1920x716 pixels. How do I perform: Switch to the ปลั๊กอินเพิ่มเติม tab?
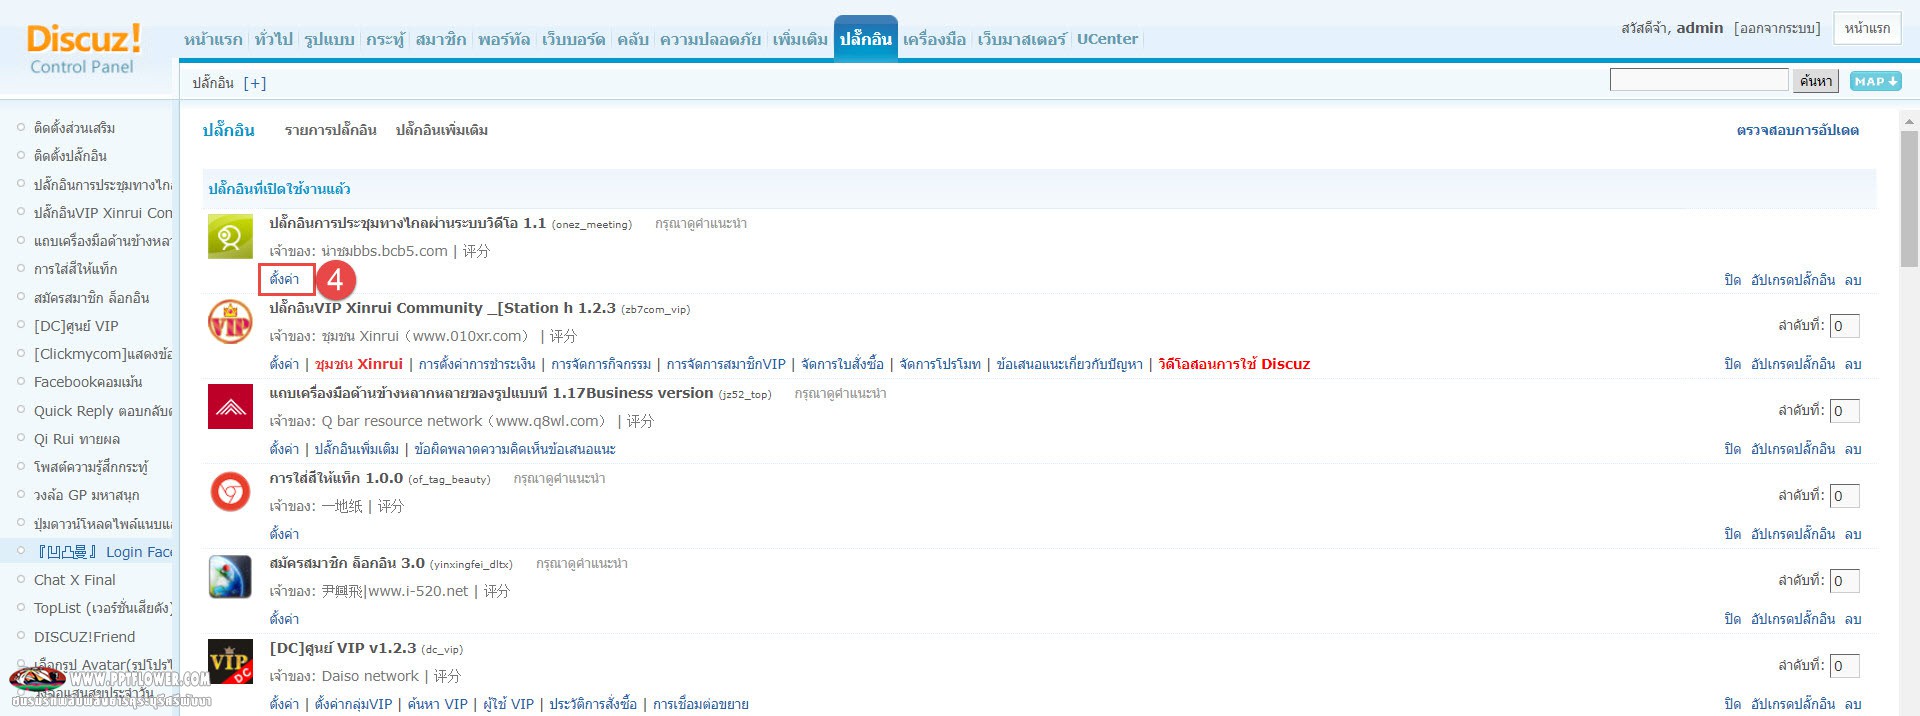pyautogui.click(x=442, y=130)
